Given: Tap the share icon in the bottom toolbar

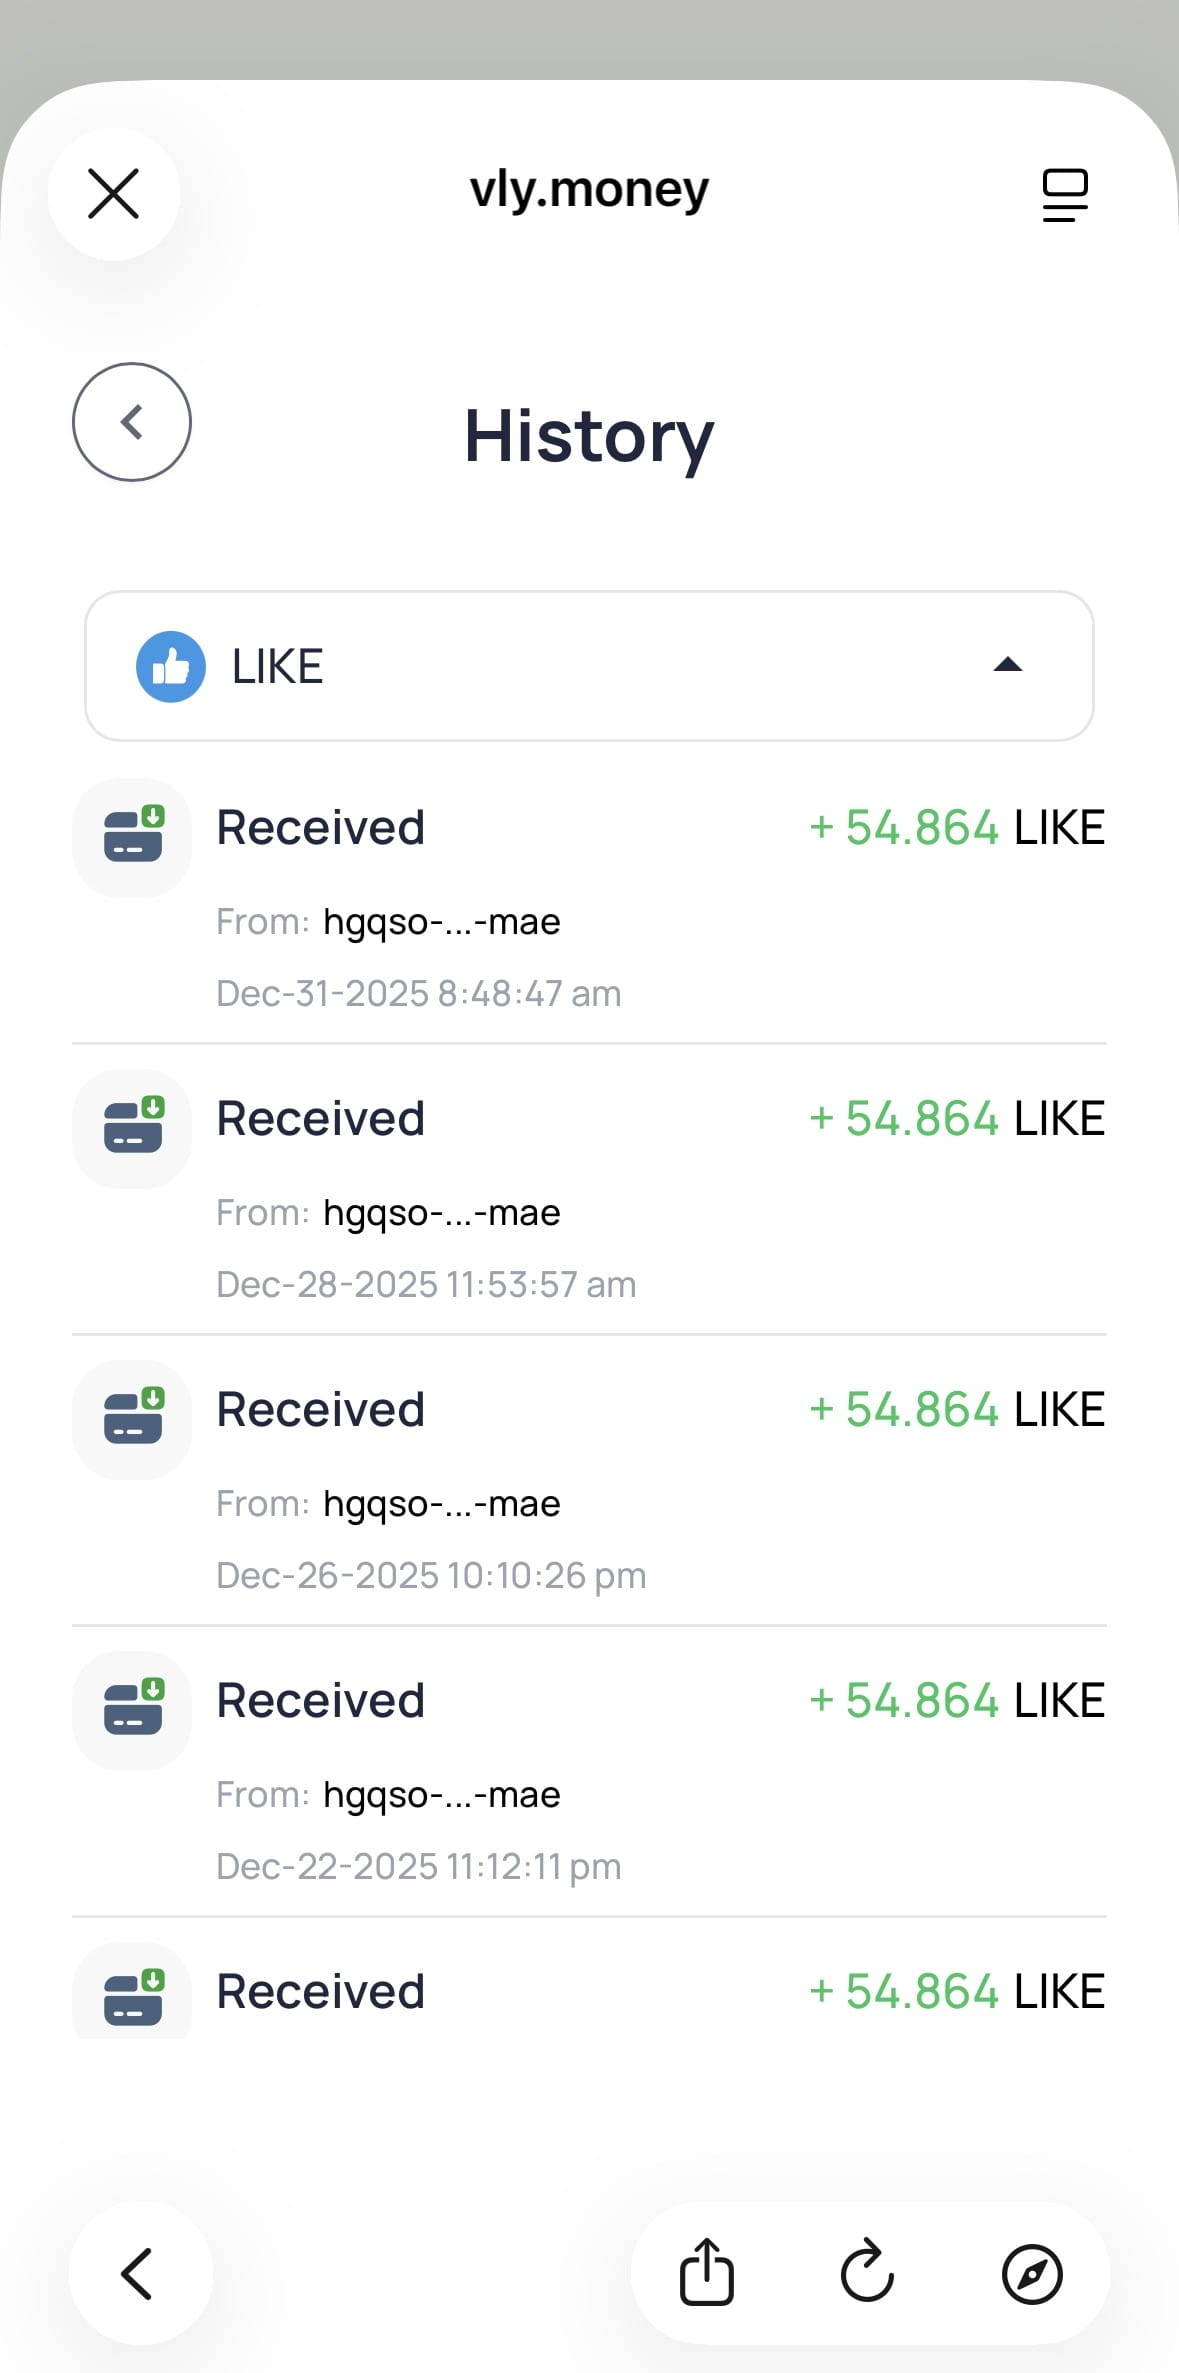Looking at the screenshot, I should pos(707,2274).
